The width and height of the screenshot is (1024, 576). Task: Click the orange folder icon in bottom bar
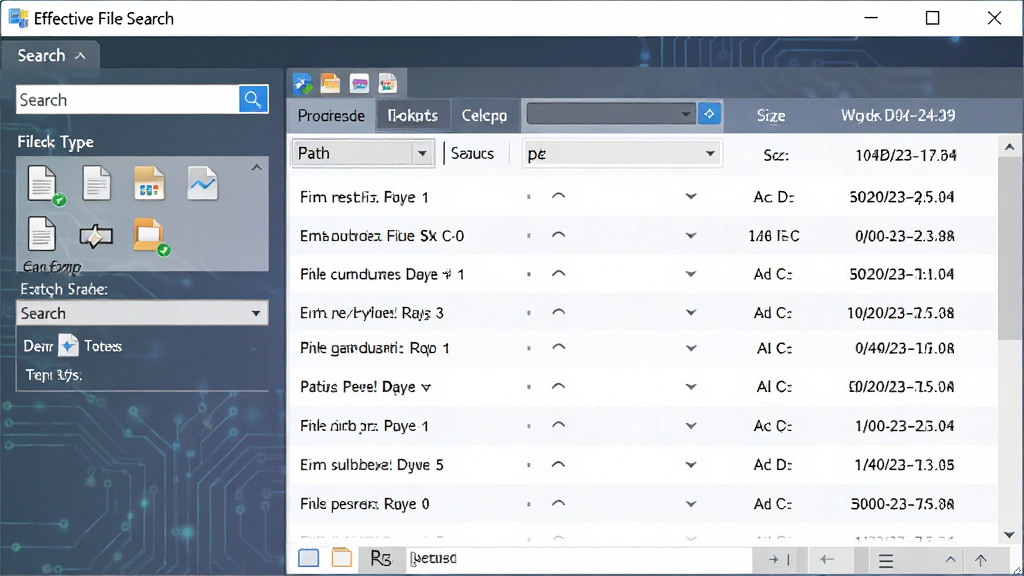[342, 558]
